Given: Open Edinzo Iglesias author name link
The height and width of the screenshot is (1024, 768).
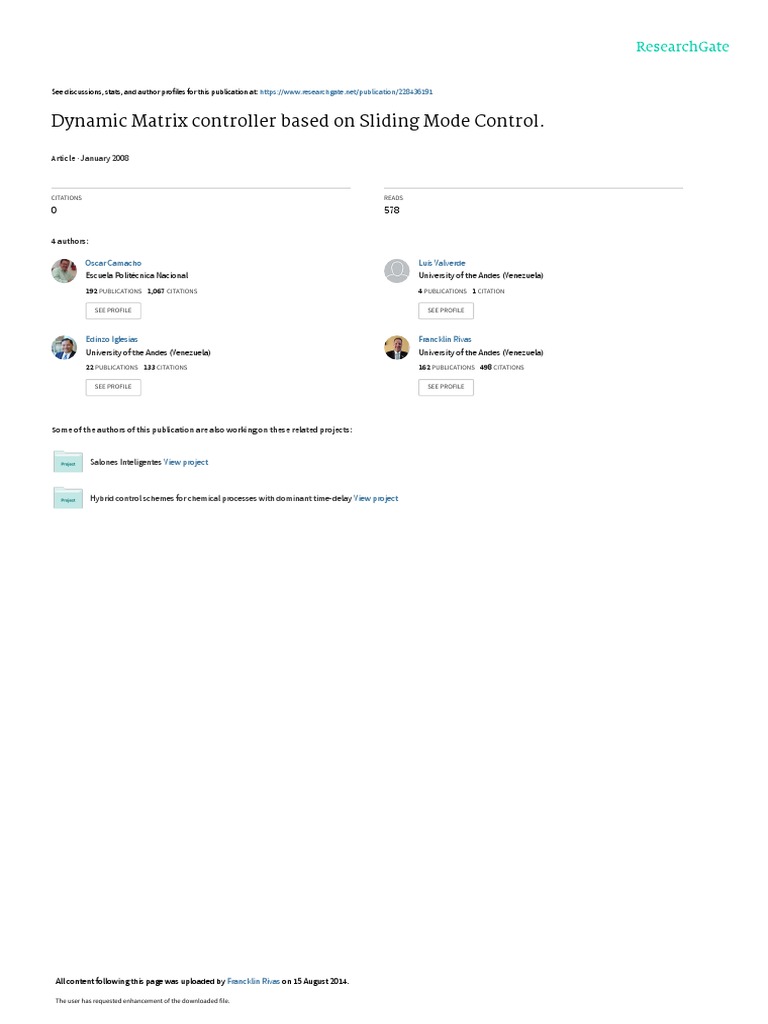Looking at the screenshot, I should (x=112, y=340).
